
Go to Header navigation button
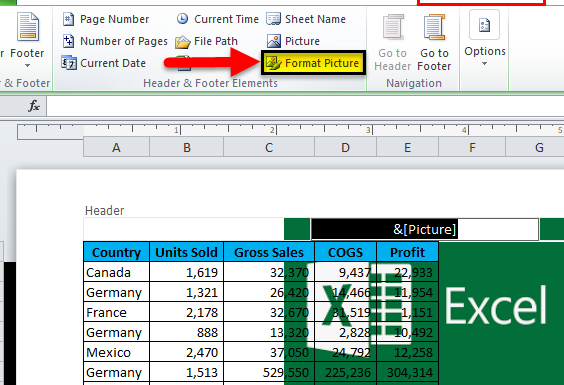(392, 42)
